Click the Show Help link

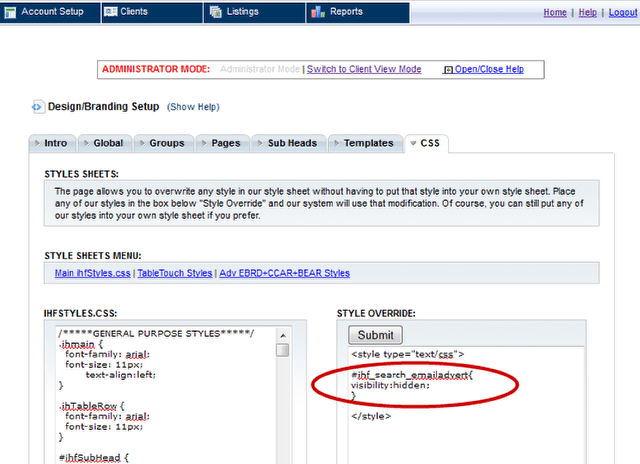click(x=193, y=107)
